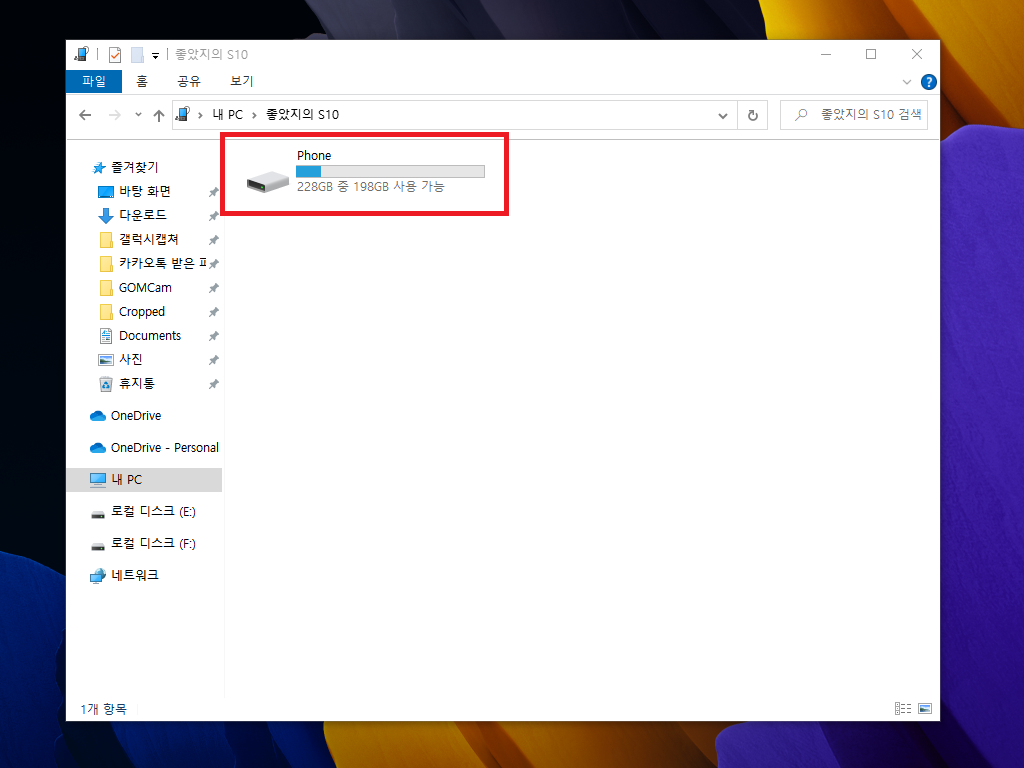
Task: Switch to the 홈 ribbon tab
Action: click(x=142, y=81)
